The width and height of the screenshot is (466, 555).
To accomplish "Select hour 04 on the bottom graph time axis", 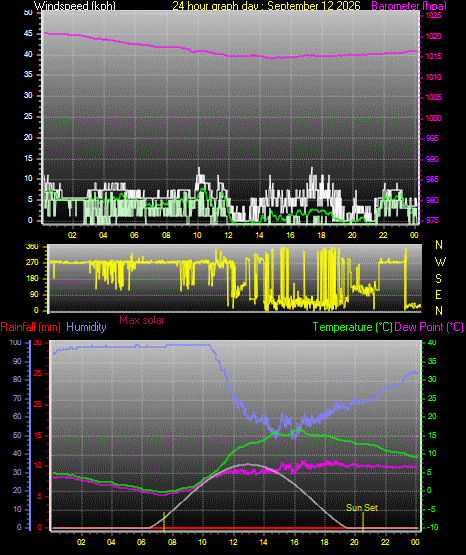I will 111,542.
